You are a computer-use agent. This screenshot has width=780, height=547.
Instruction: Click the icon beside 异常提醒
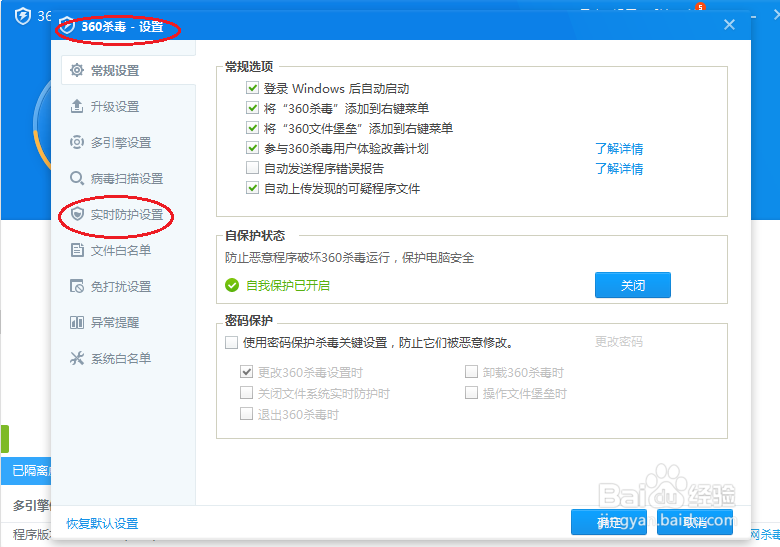pyautogui.click(x=77, y=322)
